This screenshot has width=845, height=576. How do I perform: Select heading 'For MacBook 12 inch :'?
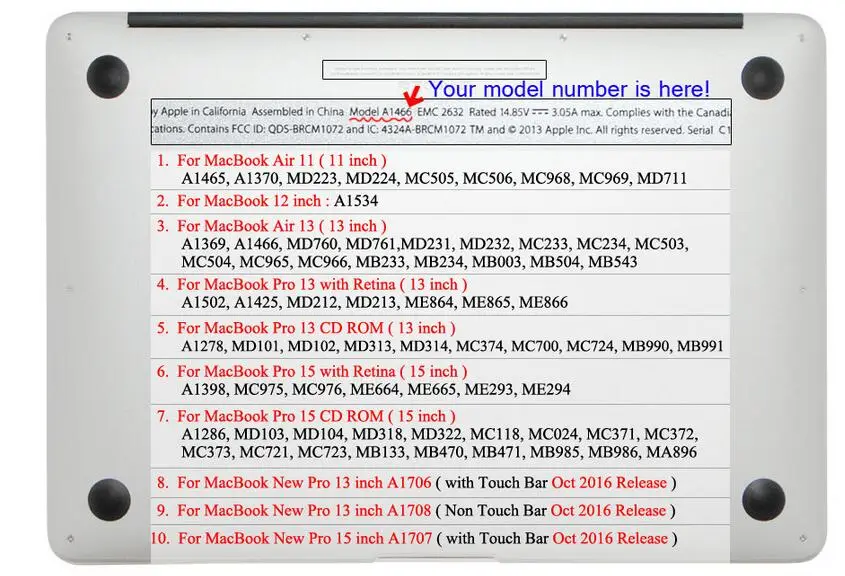coord(253,201)
